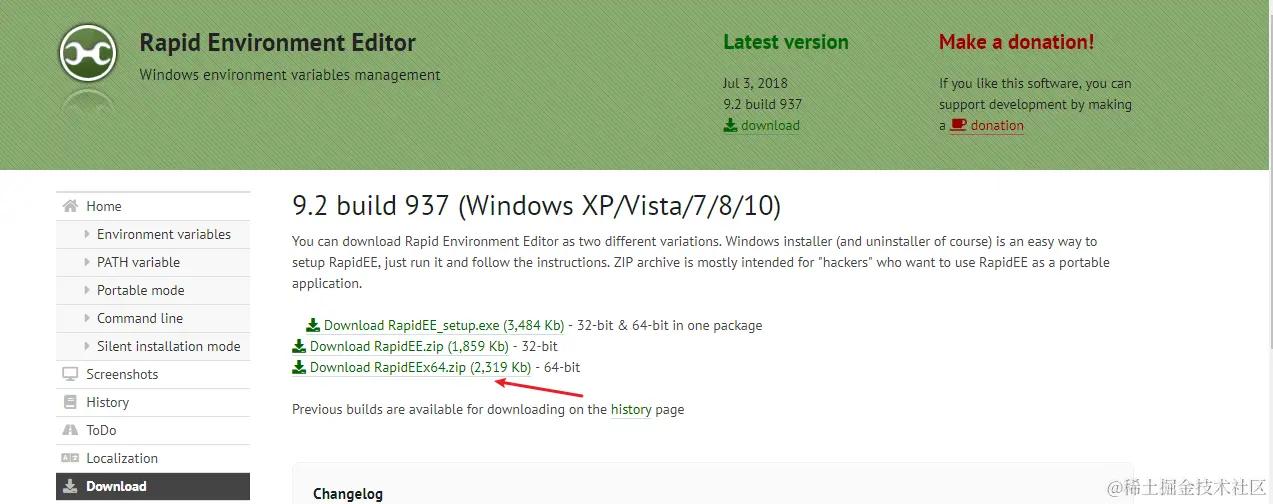The width and height of the screenshot is (1273, 504).
Task: Click the language icon beside Localization
Action: point(70,458)
